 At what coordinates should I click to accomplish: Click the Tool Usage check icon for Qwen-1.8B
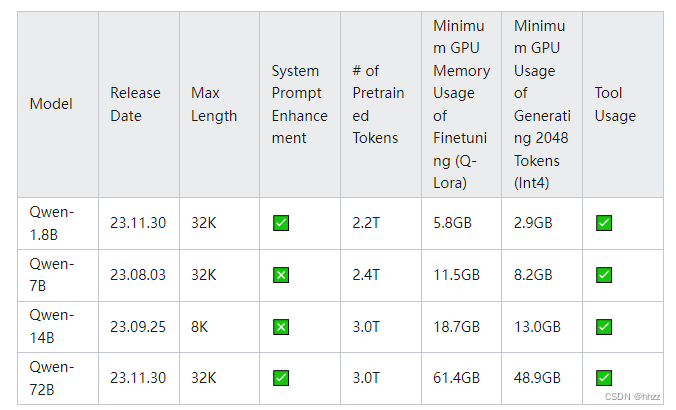pyautogui.click(x=604, y=223)
